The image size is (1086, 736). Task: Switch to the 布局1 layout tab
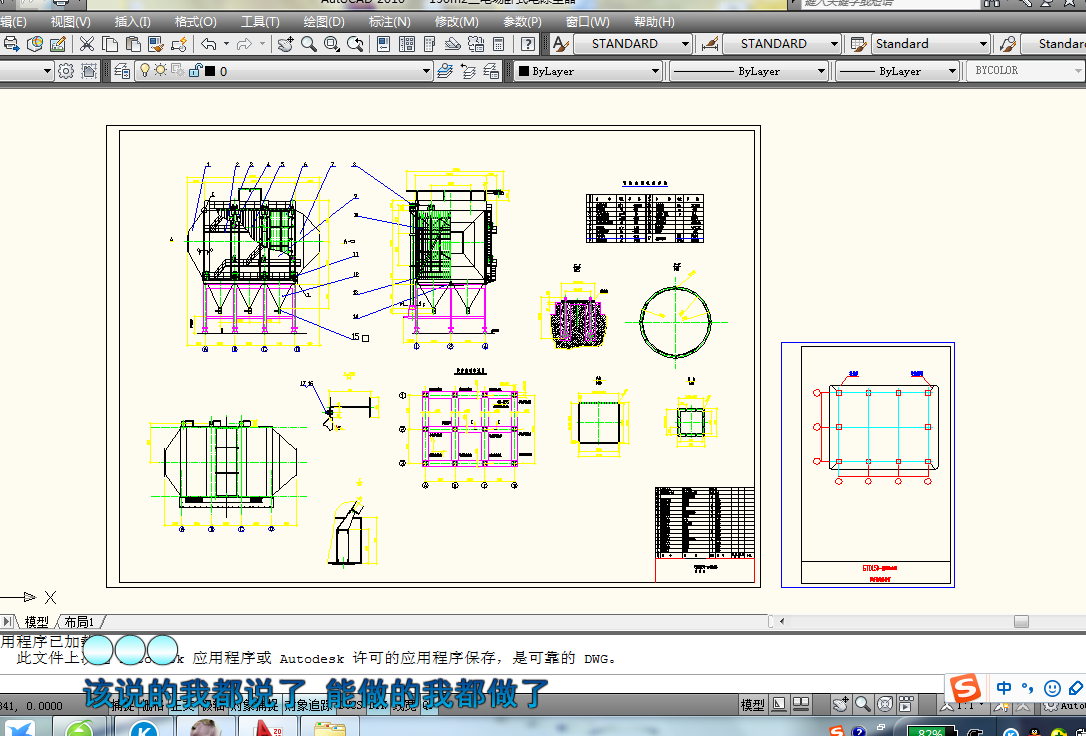pos(79,622)
